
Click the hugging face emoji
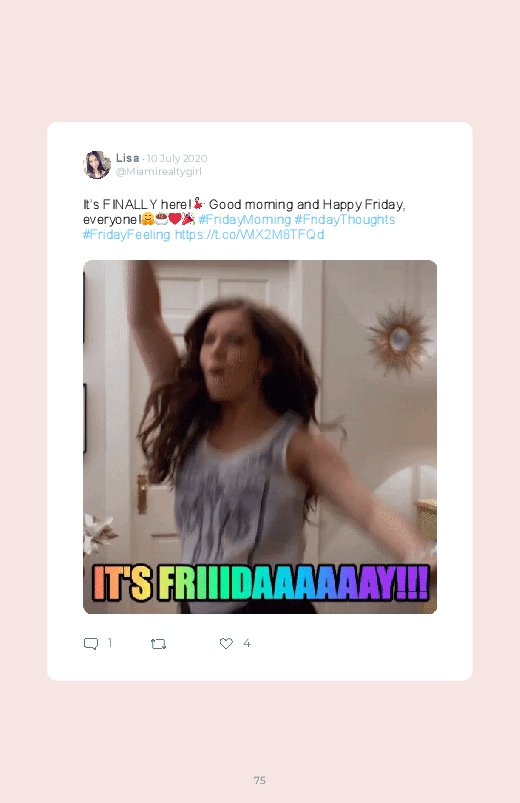[x=148, y=219]
